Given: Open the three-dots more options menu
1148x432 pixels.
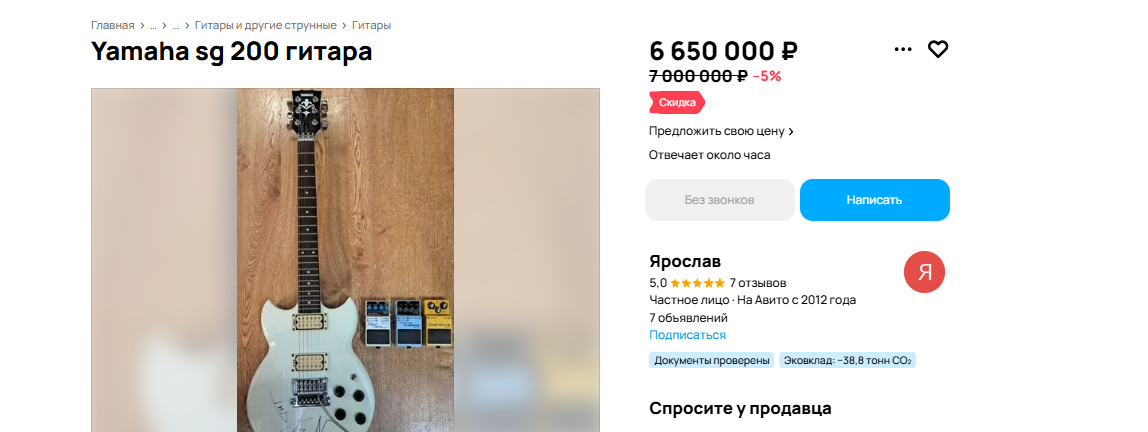Looking at the screenshot, I should 903,49.
